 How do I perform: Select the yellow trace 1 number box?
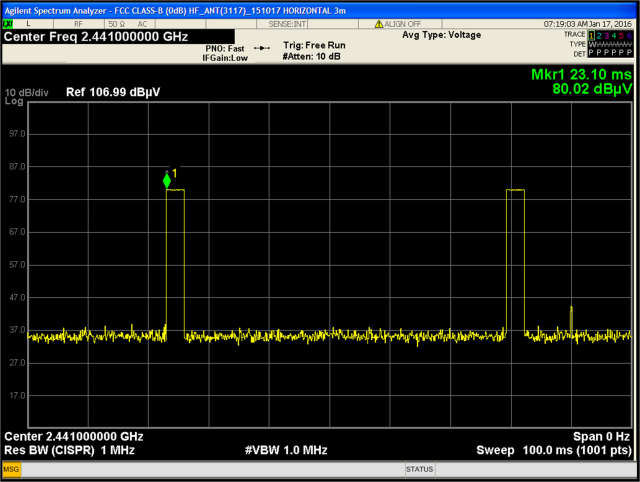pyautogui.click(x=591, y=36)
